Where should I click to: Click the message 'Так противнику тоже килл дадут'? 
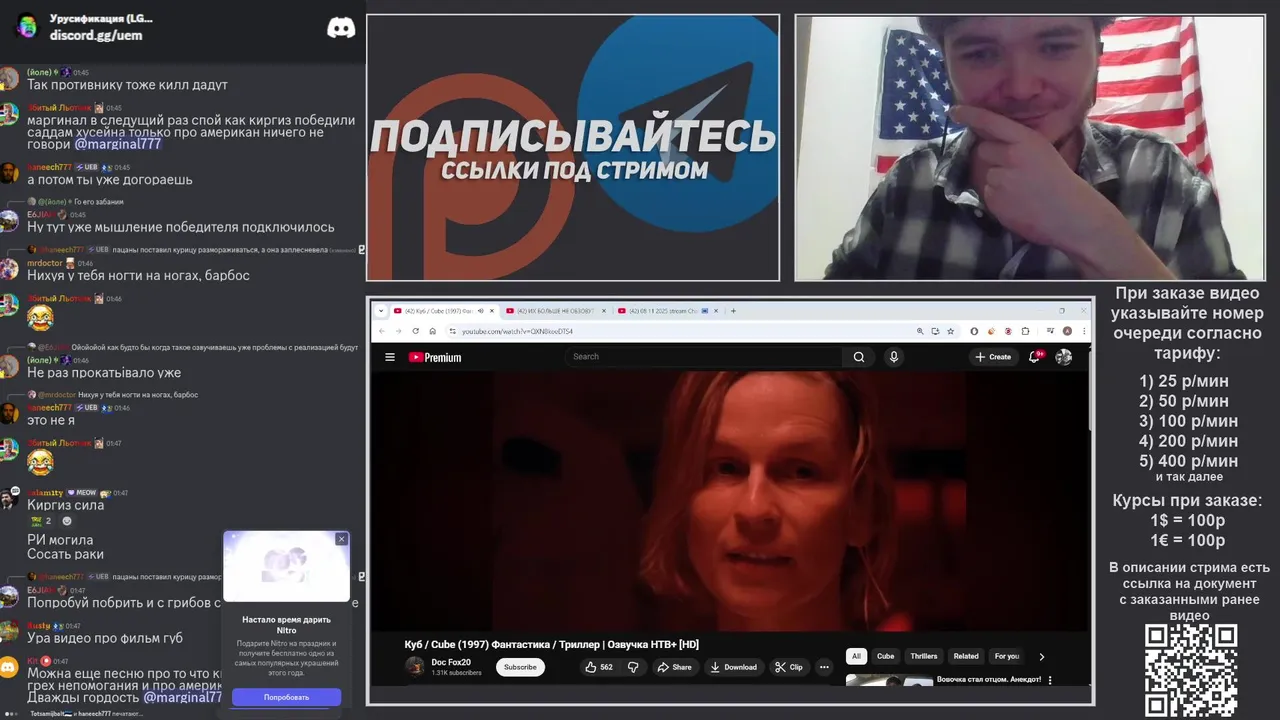pyautogui.click(x=127, y=85)
